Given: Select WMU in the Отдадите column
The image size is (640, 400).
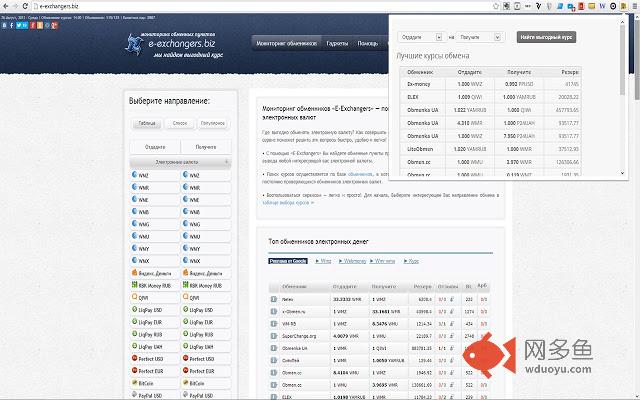Looking at the screenshot, I should tap(154, 236).
